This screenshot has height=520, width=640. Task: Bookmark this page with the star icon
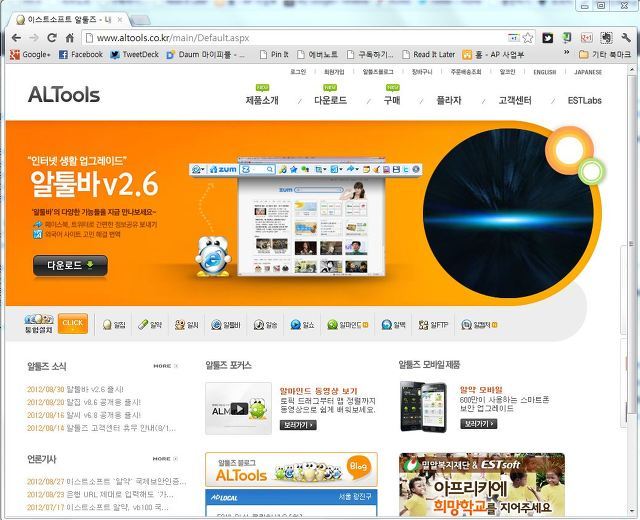pyautogui.click(x=528, y=38)
